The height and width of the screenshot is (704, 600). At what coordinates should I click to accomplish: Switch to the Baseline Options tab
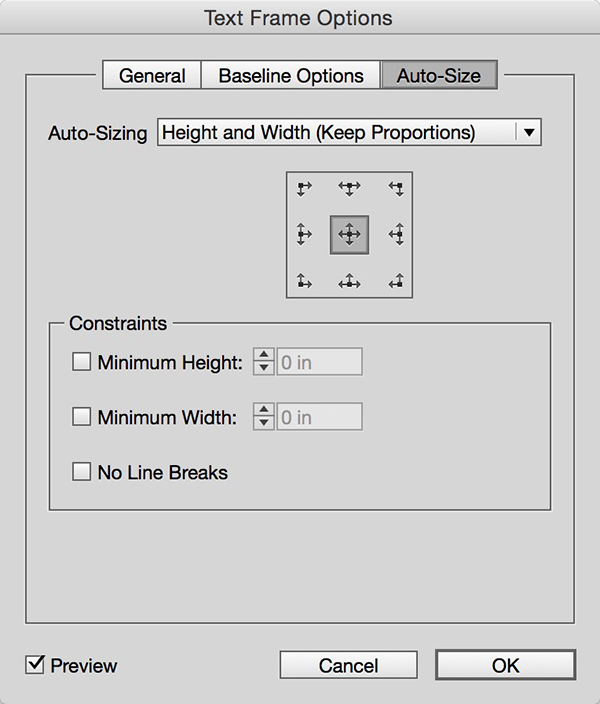click(291, 75)
